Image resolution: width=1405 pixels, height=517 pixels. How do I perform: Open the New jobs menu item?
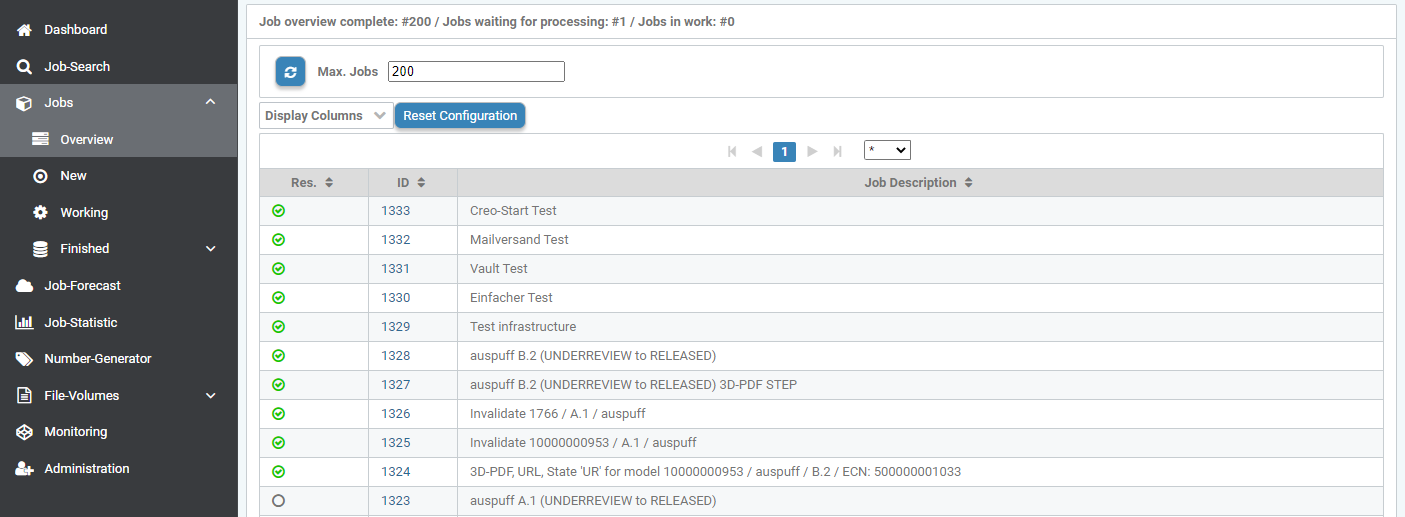tap(73, 176)
